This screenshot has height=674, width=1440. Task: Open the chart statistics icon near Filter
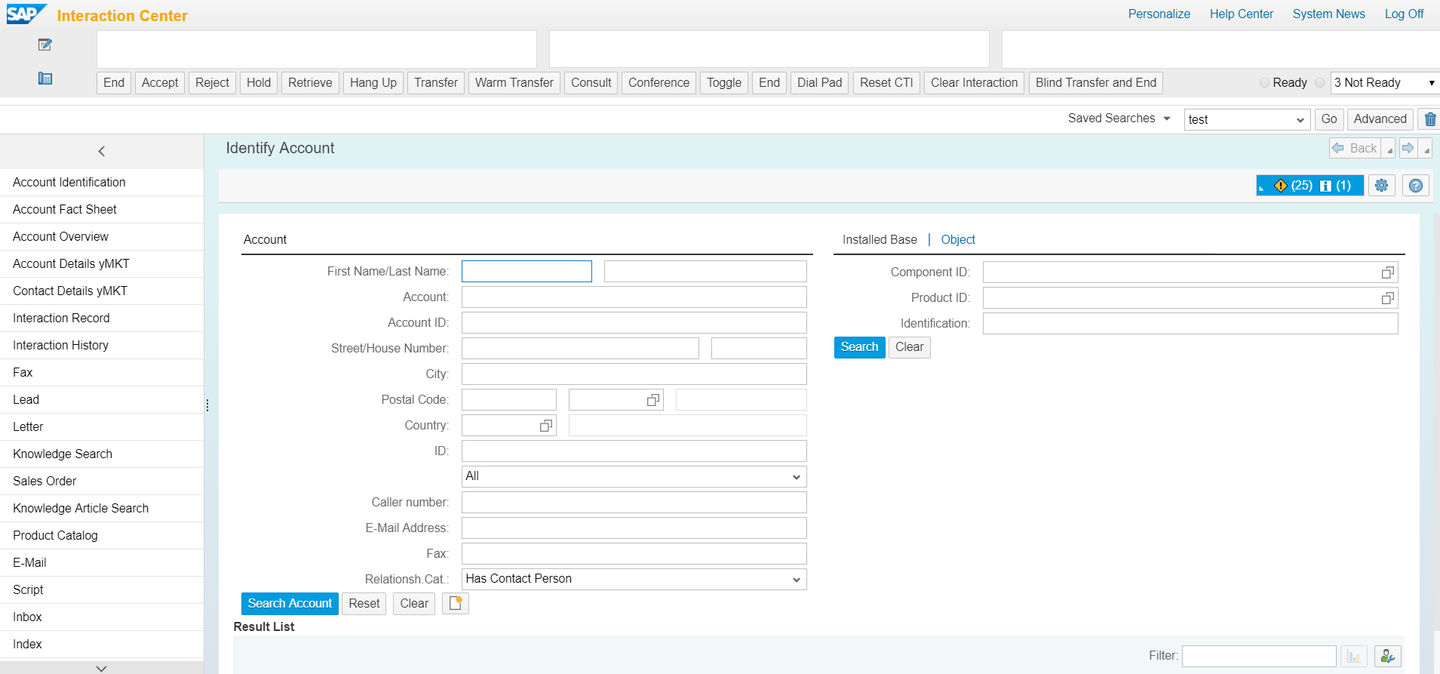click(x=1354, y=655)
